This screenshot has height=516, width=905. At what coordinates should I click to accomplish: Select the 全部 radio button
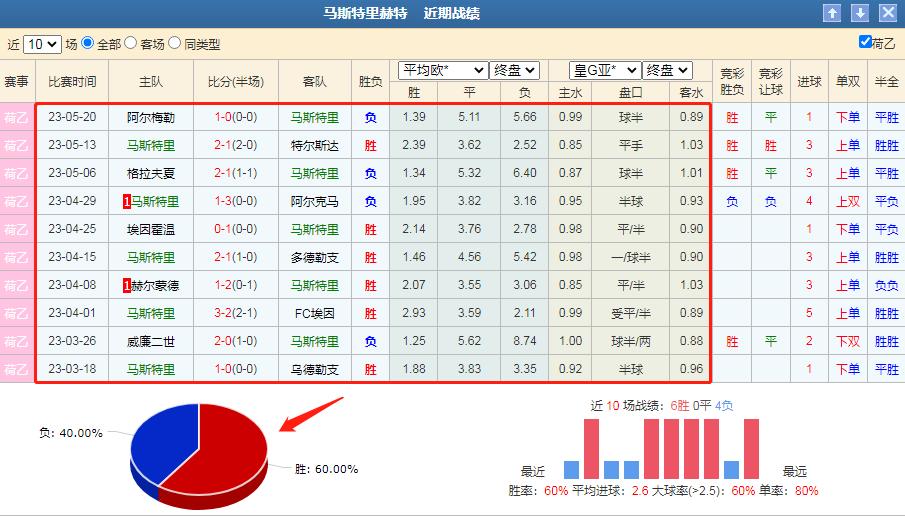88,43
